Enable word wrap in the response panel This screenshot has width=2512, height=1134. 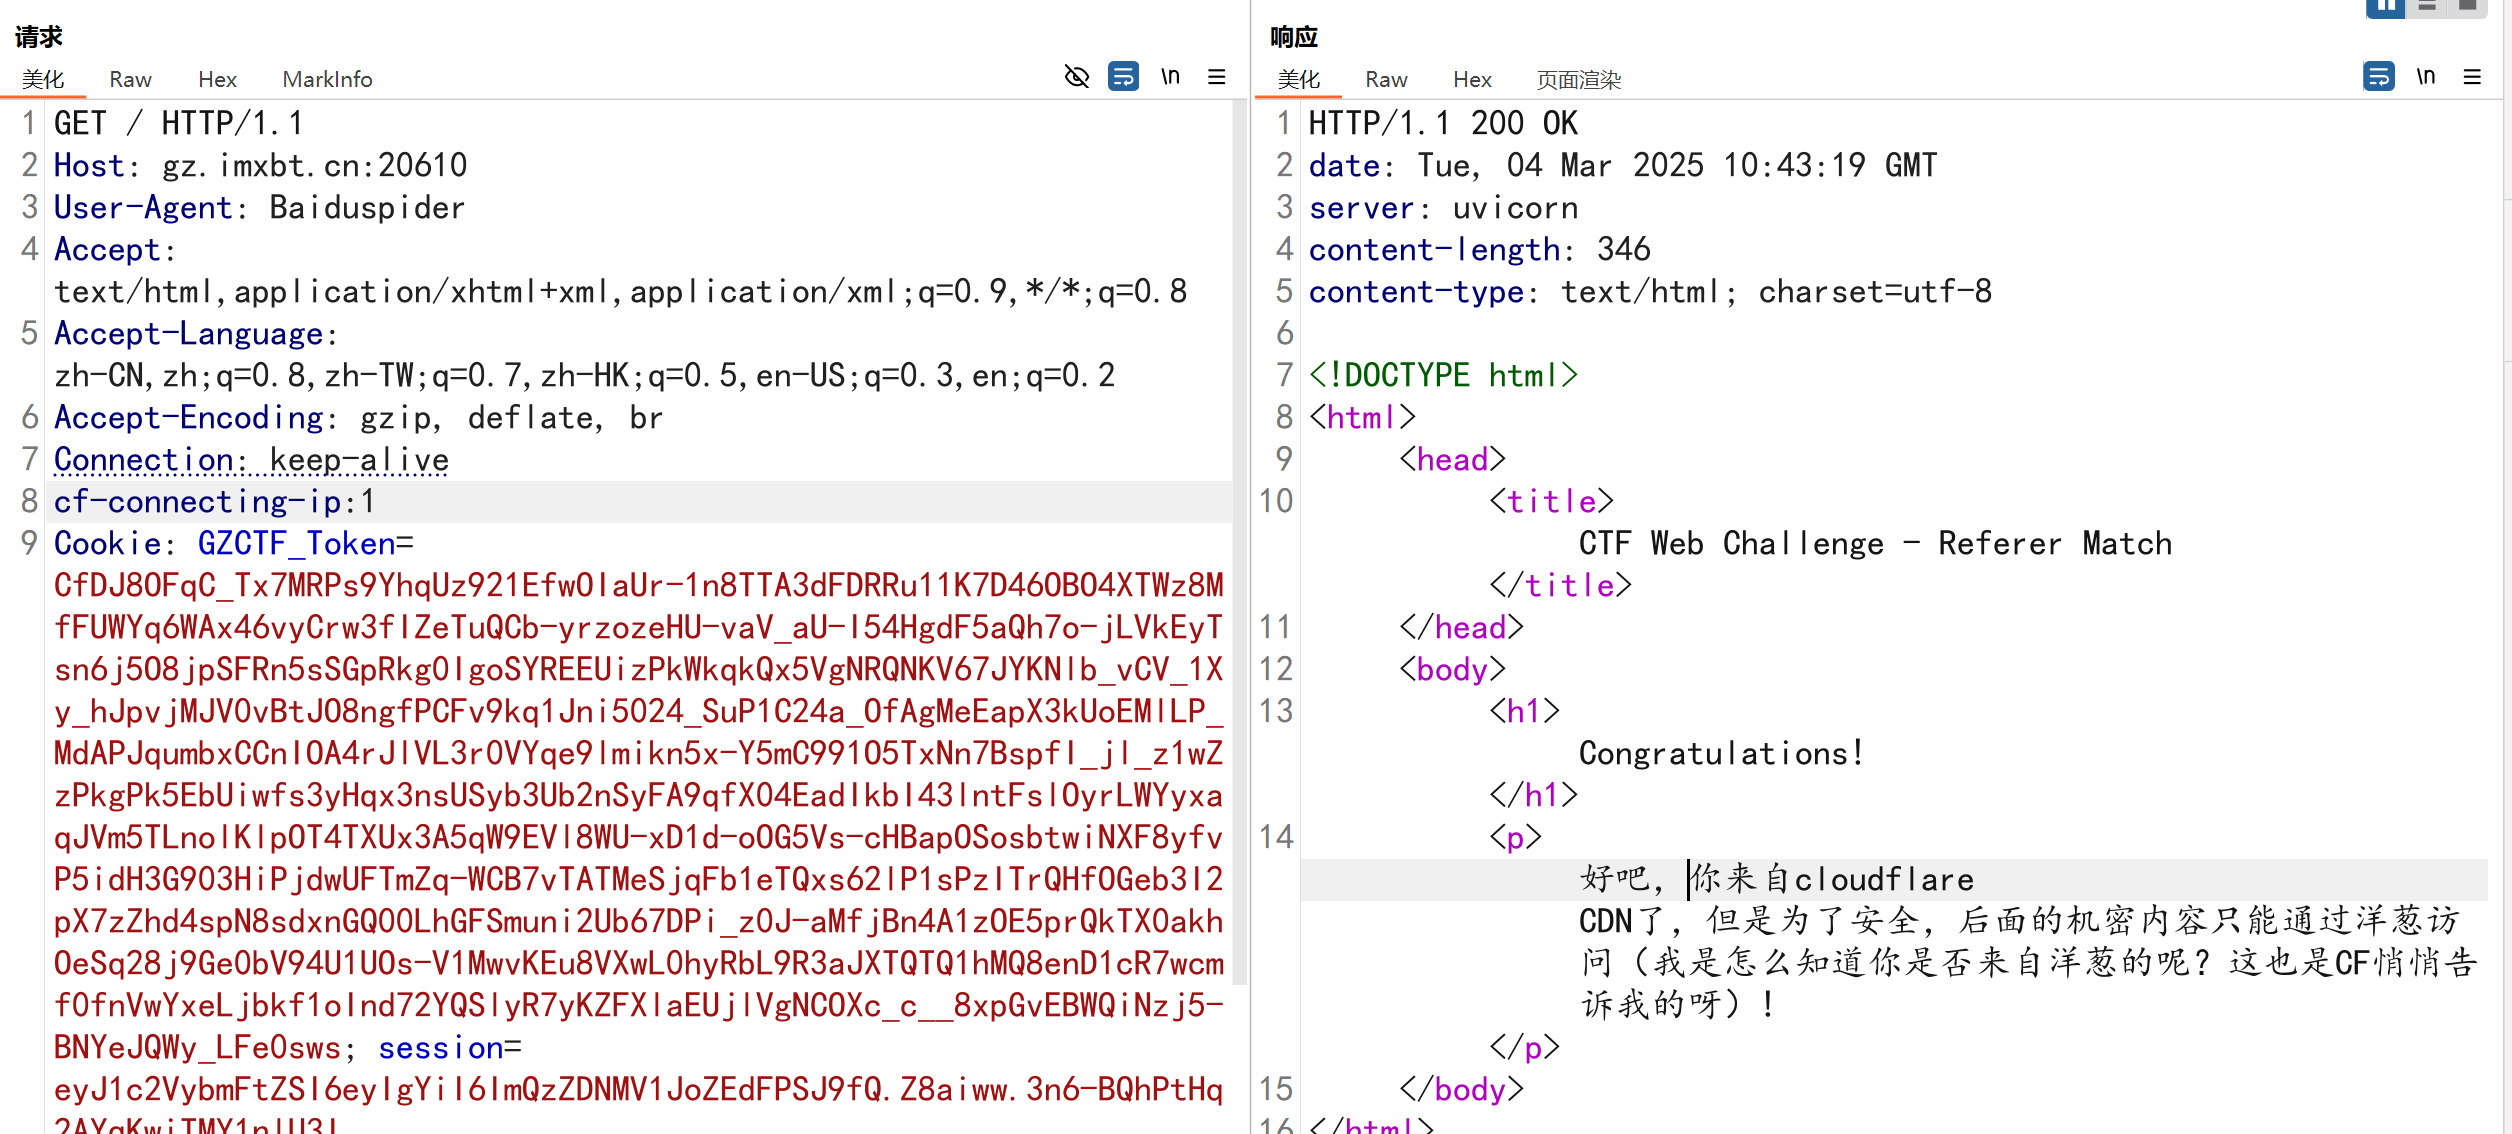(2380, 77)
